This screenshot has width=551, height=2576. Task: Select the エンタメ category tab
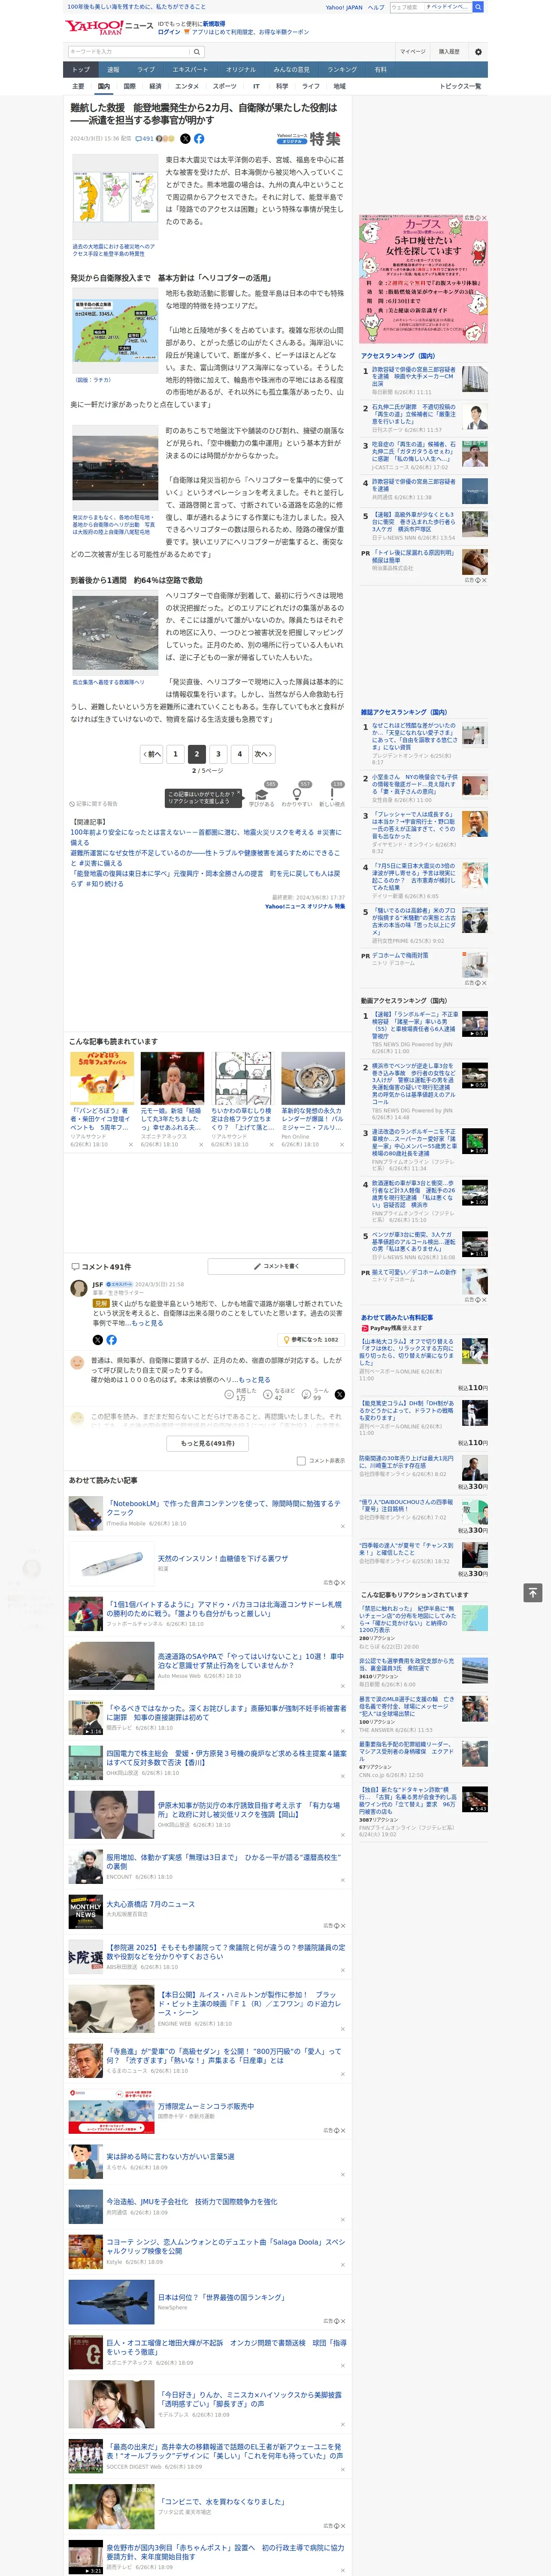coord(187,87)
